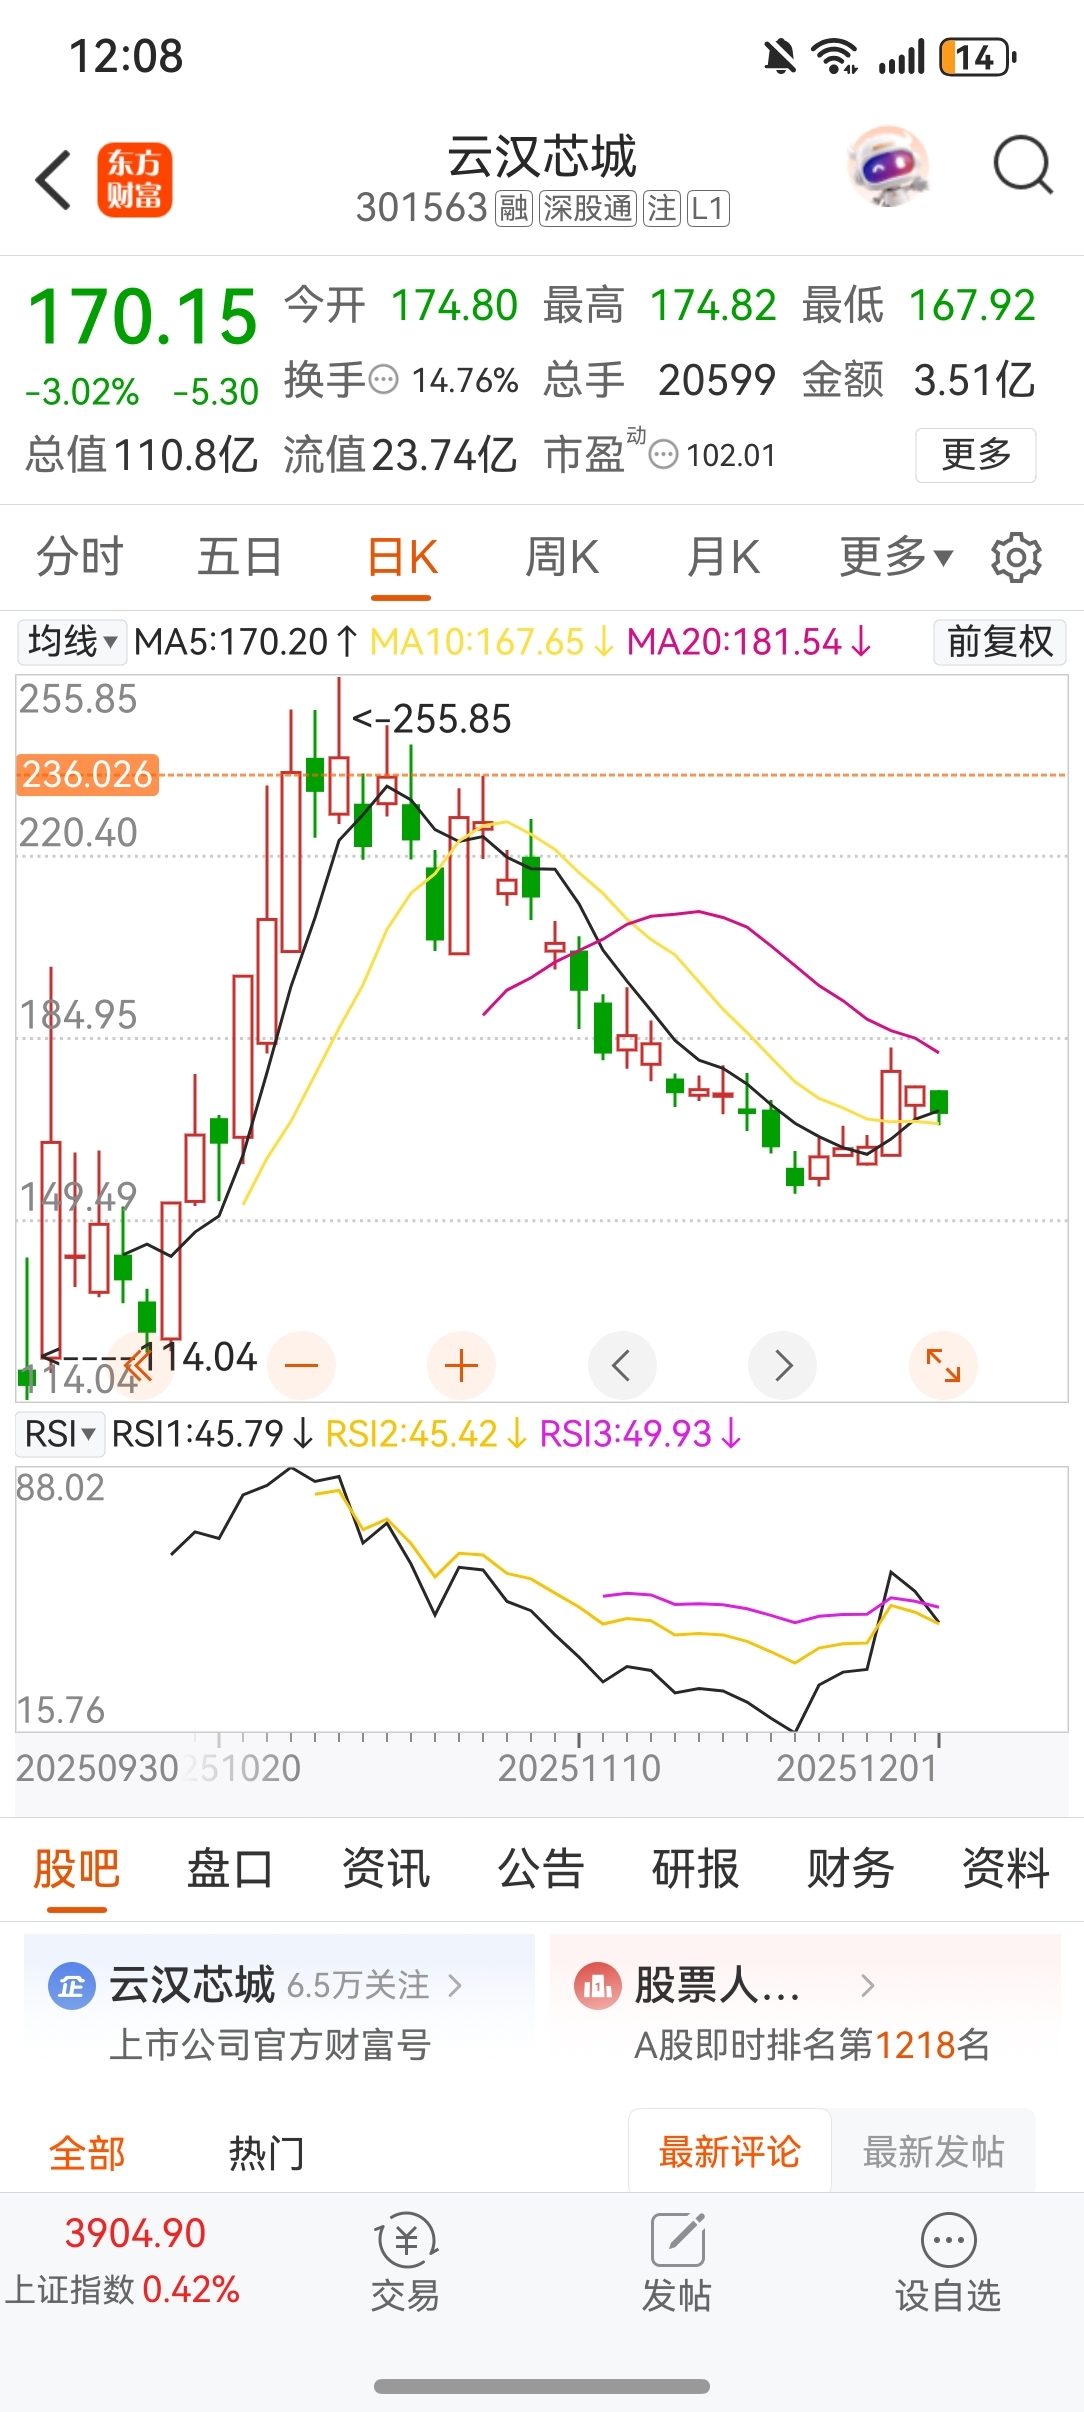Tap the 市盈 info circle icon
This screenshot has height=2412, width=1084.
663,455
